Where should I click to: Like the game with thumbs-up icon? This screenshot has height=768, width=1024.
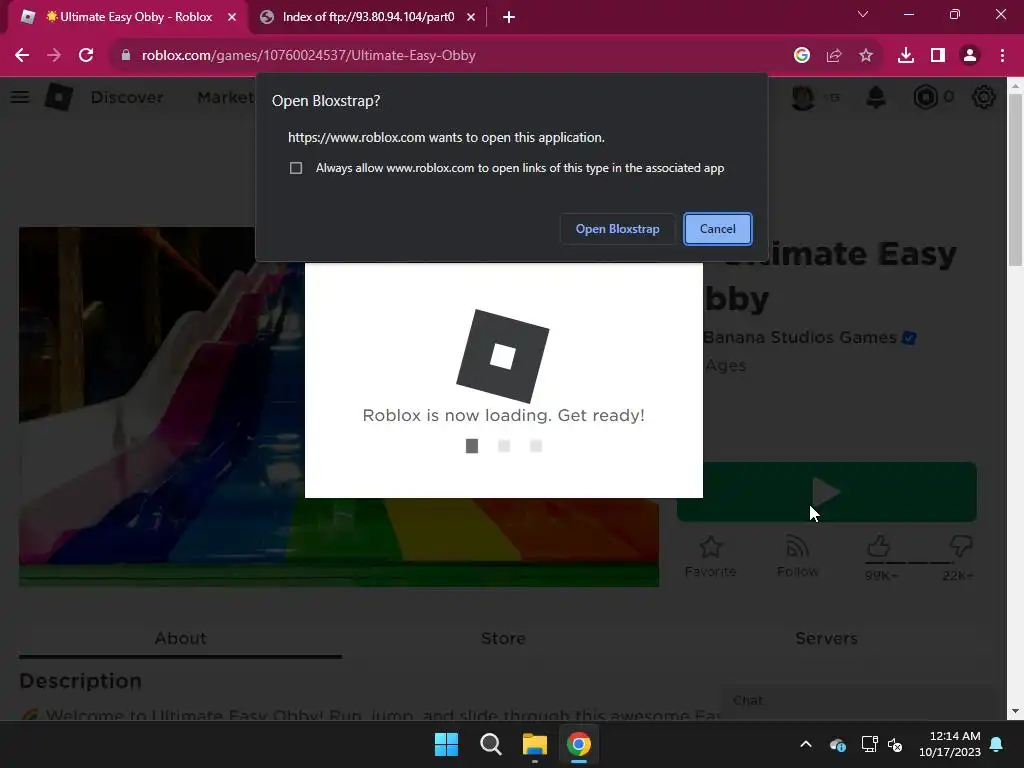(879, 546)
